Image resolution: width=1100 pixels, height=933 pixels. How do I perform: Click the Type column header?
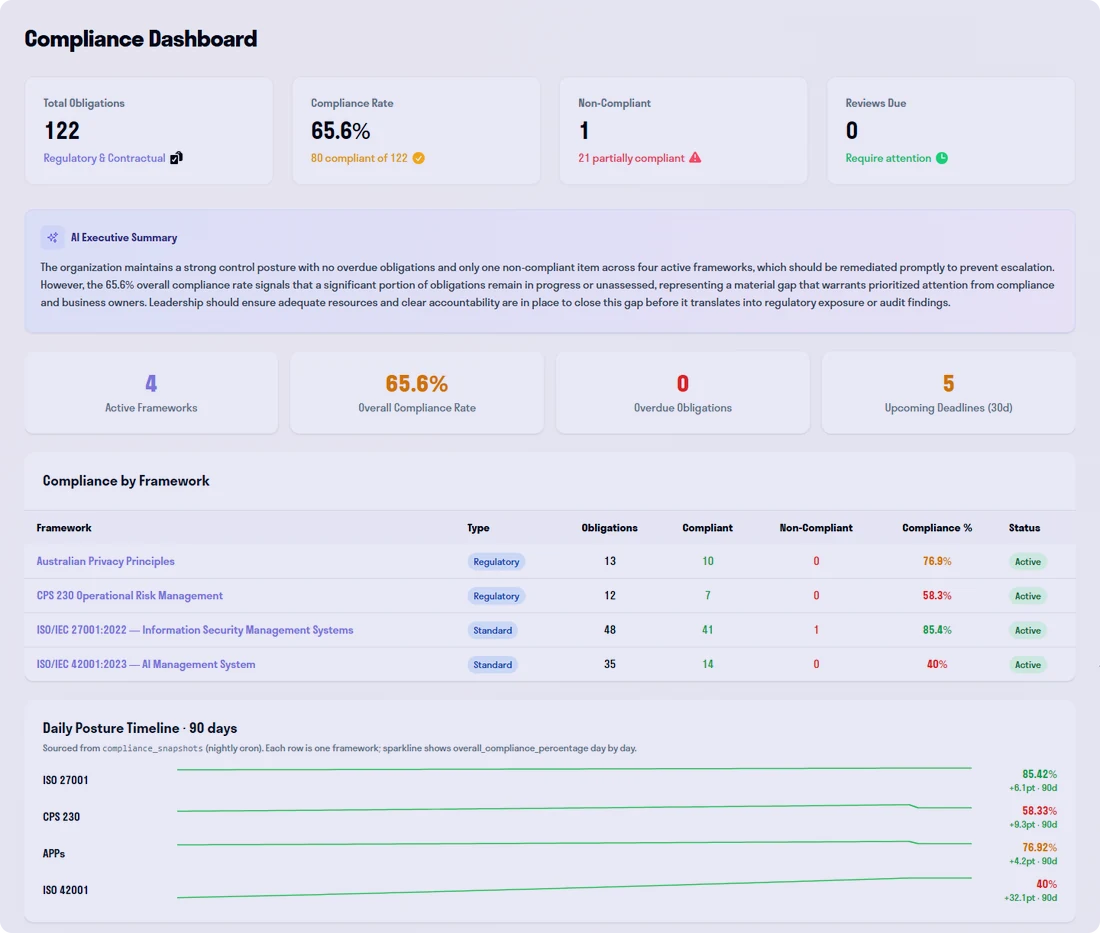tap(478, 528)
